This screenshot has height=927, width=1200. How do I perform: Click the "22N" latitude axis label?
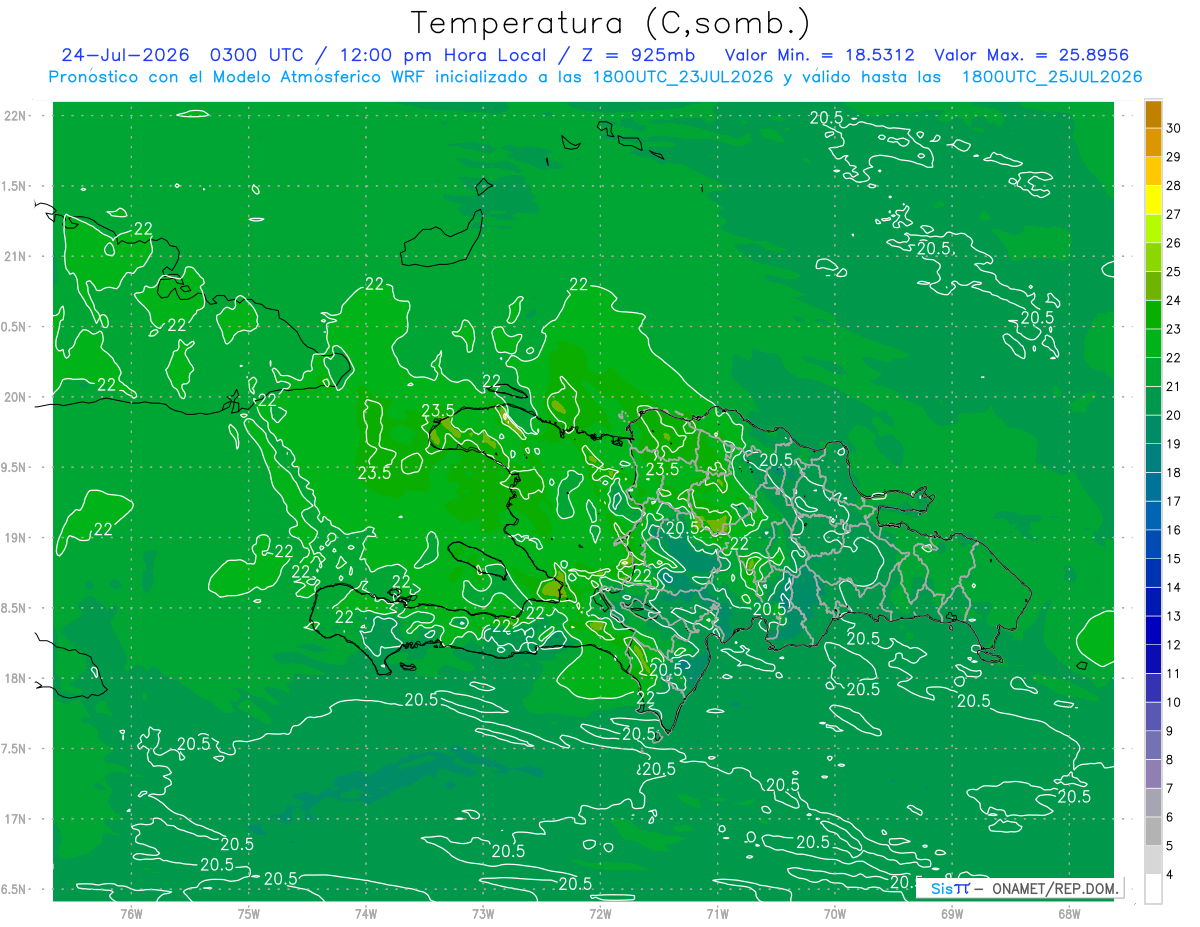coord(15,115)
